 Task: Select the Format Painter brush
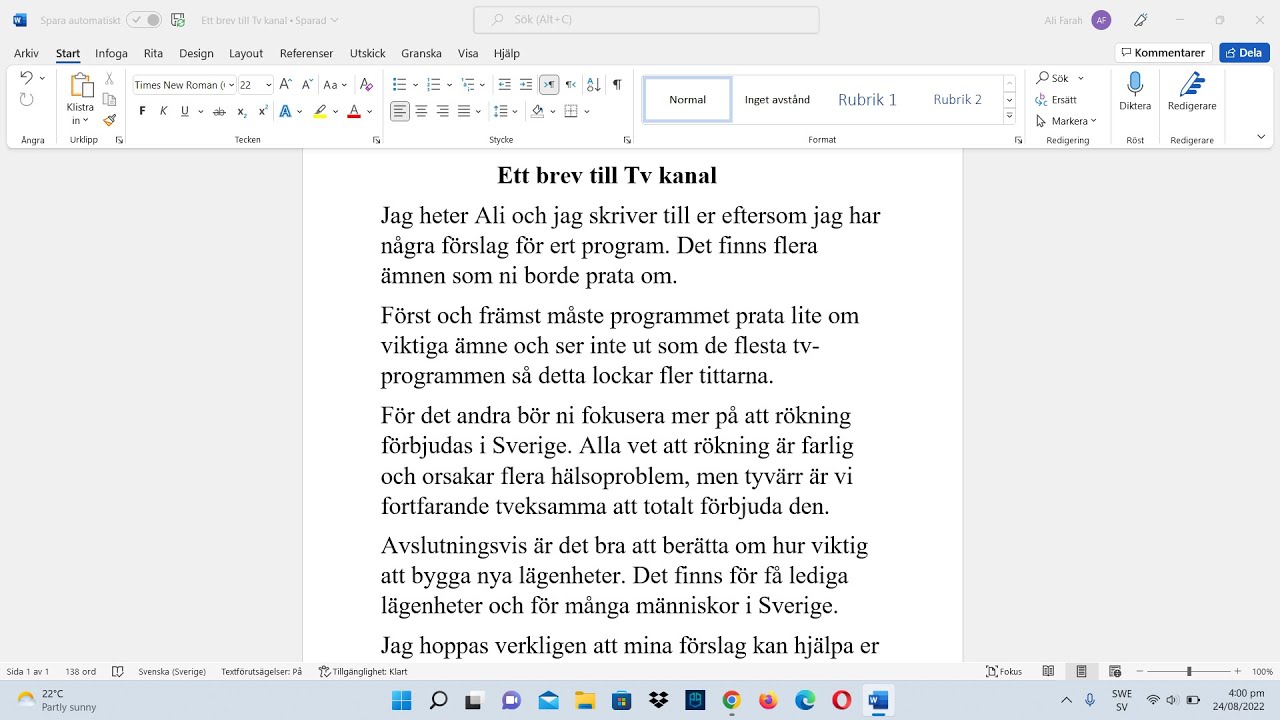[x=109, y=120]
